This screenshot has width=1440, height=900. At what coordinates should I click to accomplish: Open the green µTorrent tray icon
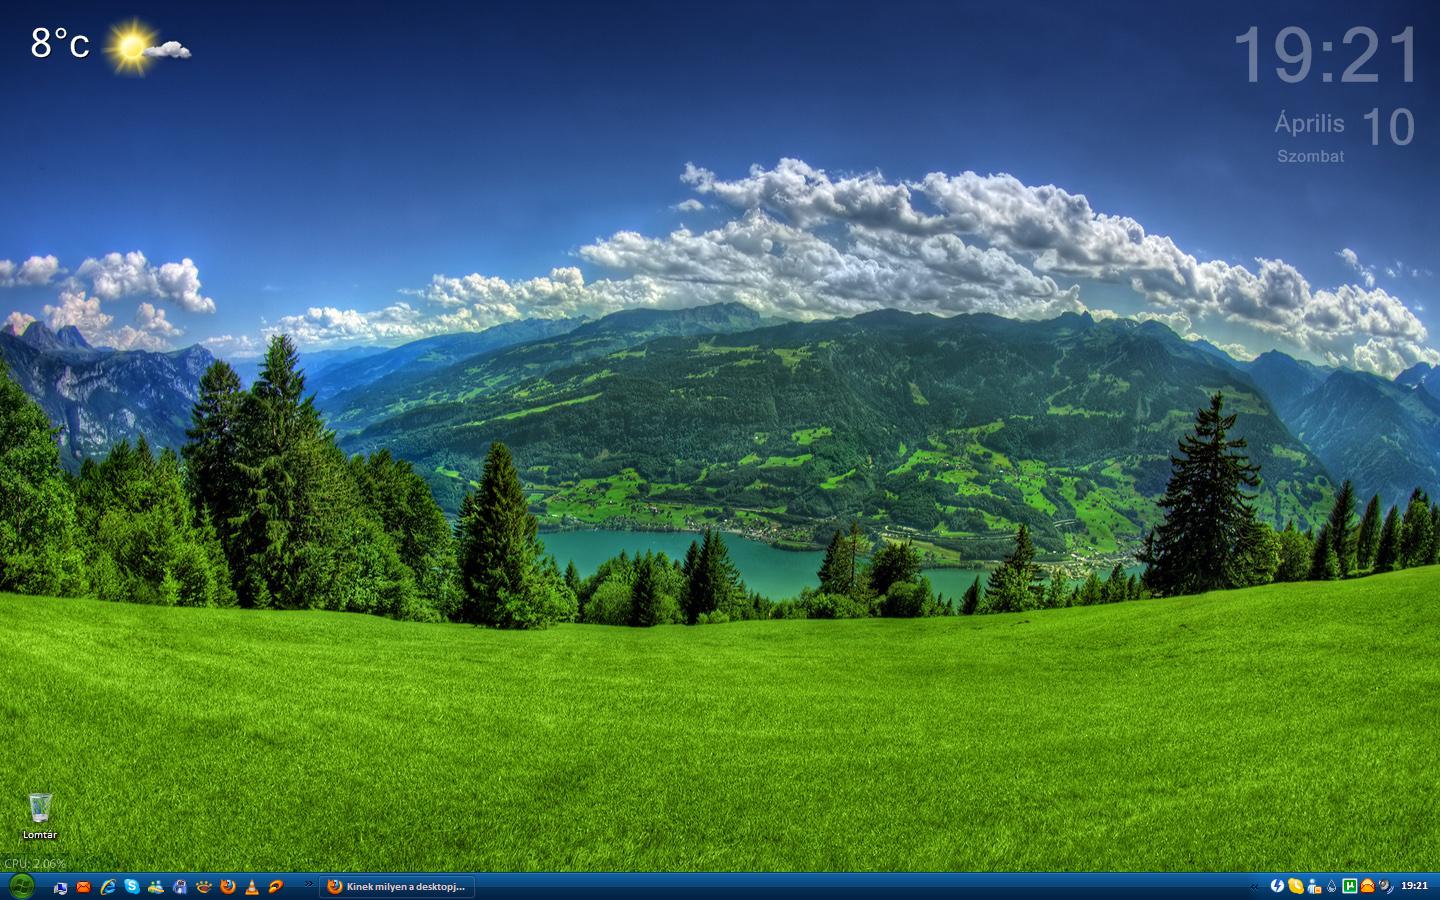coord(1349,886)
